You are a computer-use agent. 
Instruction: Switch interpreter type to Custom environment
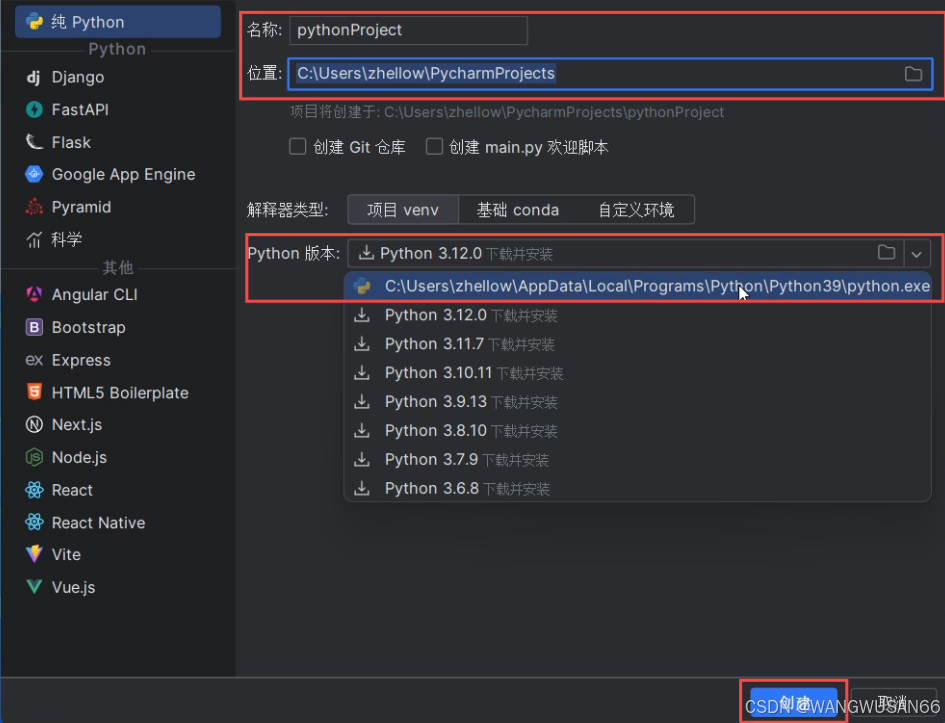[636, 210]
